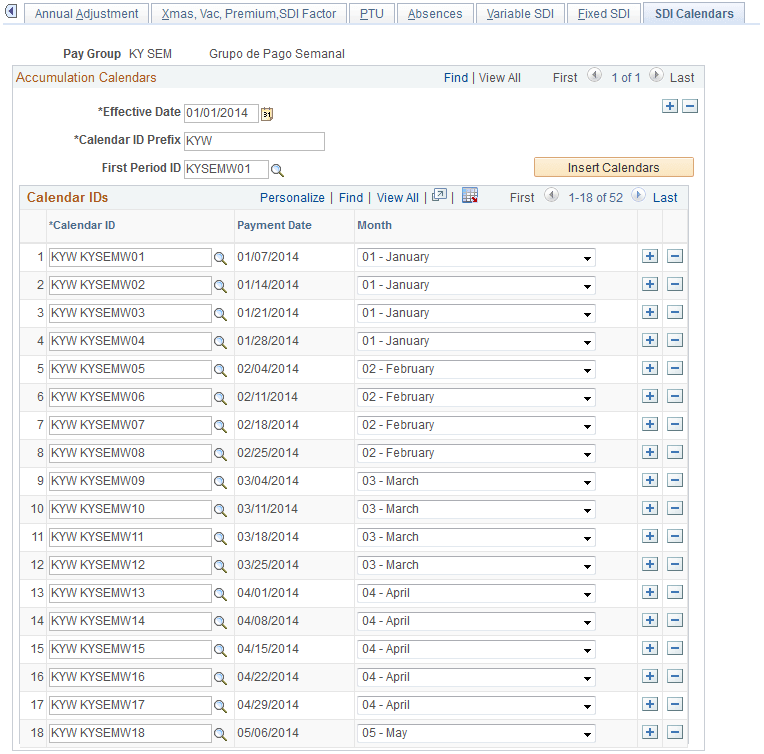The height and width of the screenshot is (754, 764).
Task: Click the Personalize link in Calendar IDs
Action: pos(292,198)
